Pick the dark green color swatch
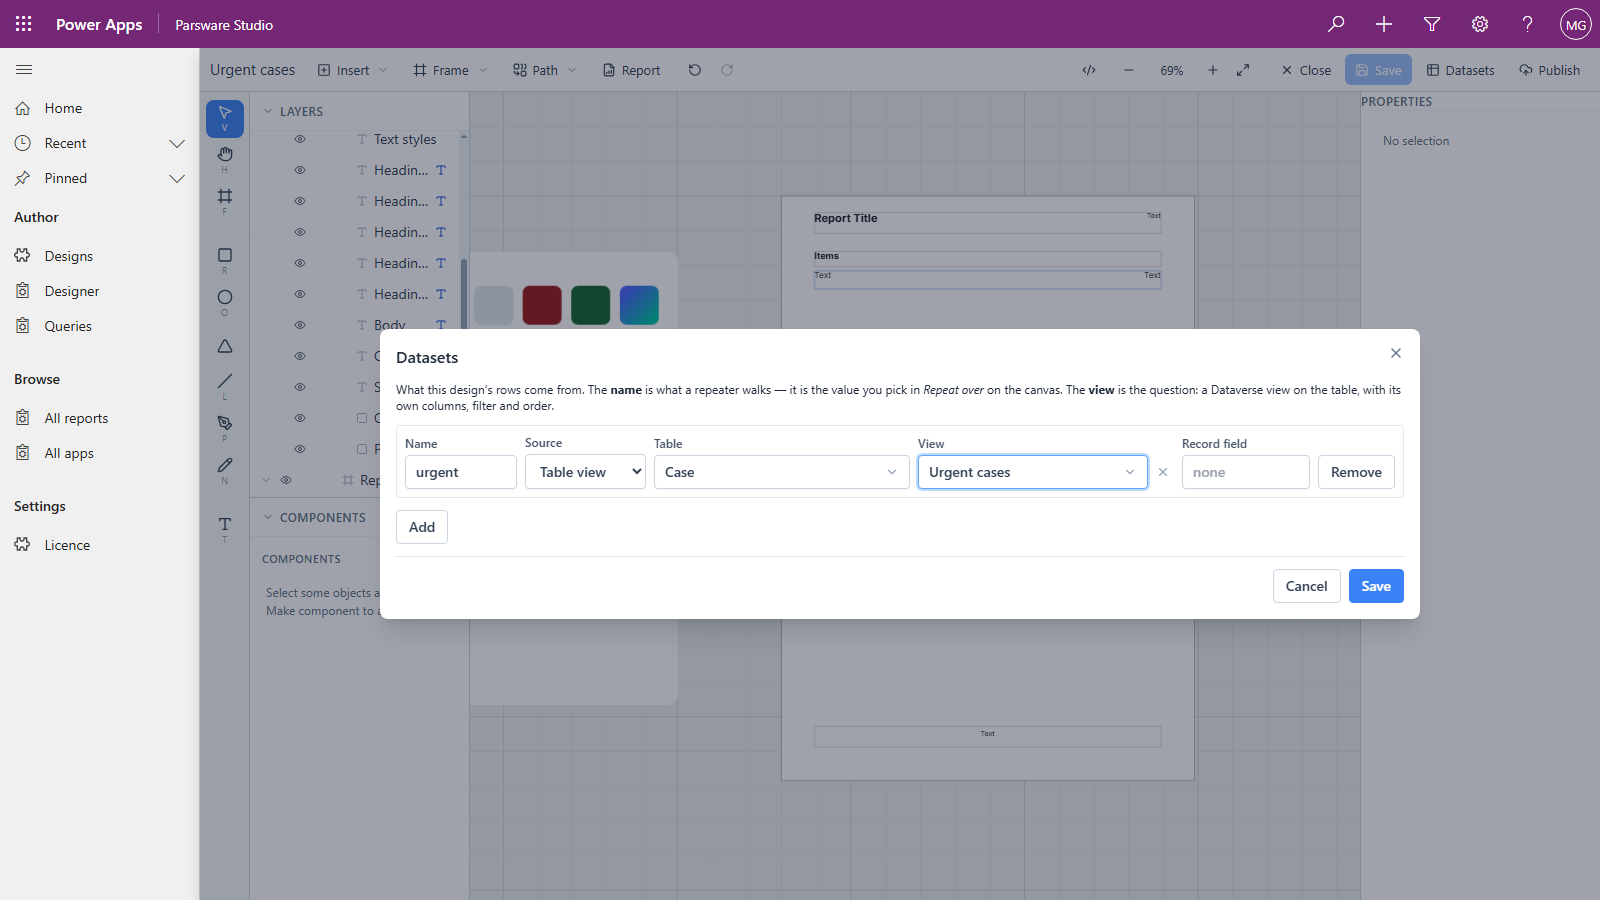The width and height of the screenshot is (1600, 900). click(x=591, y=305)
